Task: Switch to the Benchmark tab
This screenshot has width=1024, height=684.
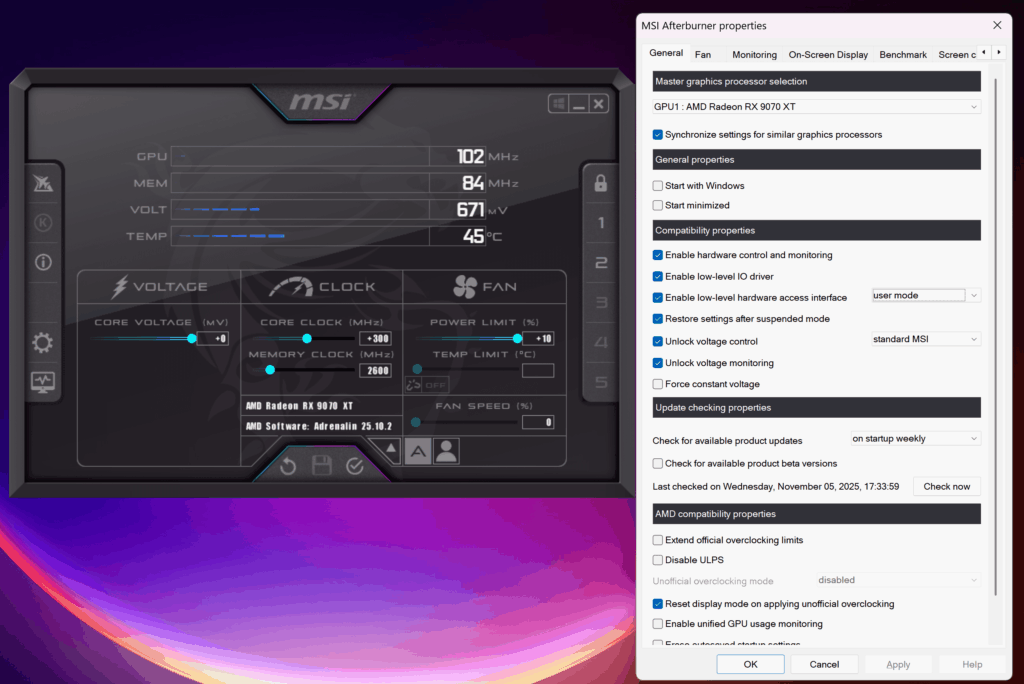Action: click(x=903, y=55)
